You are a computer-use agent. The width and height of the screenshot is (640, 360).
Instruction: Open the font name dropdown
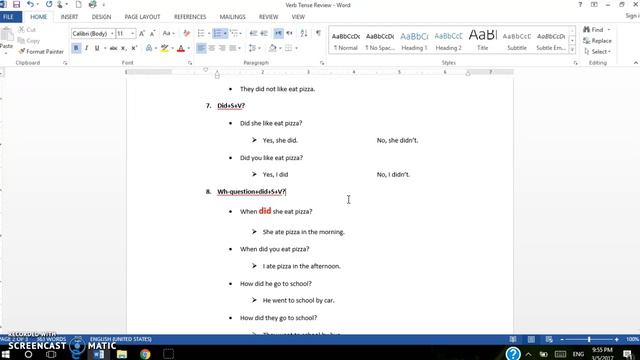click(112, 33)
